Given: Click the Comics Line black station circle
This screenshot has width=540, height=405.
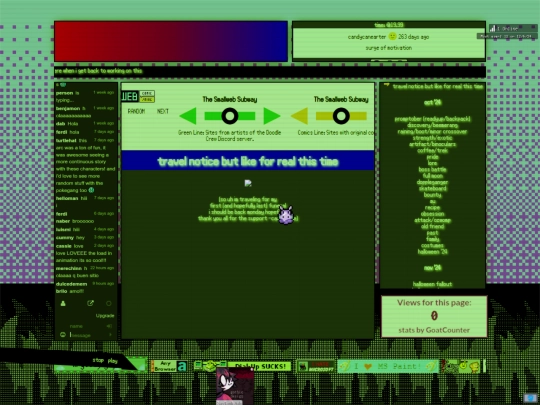Looking at the screenshot, I should coord(341,116).
